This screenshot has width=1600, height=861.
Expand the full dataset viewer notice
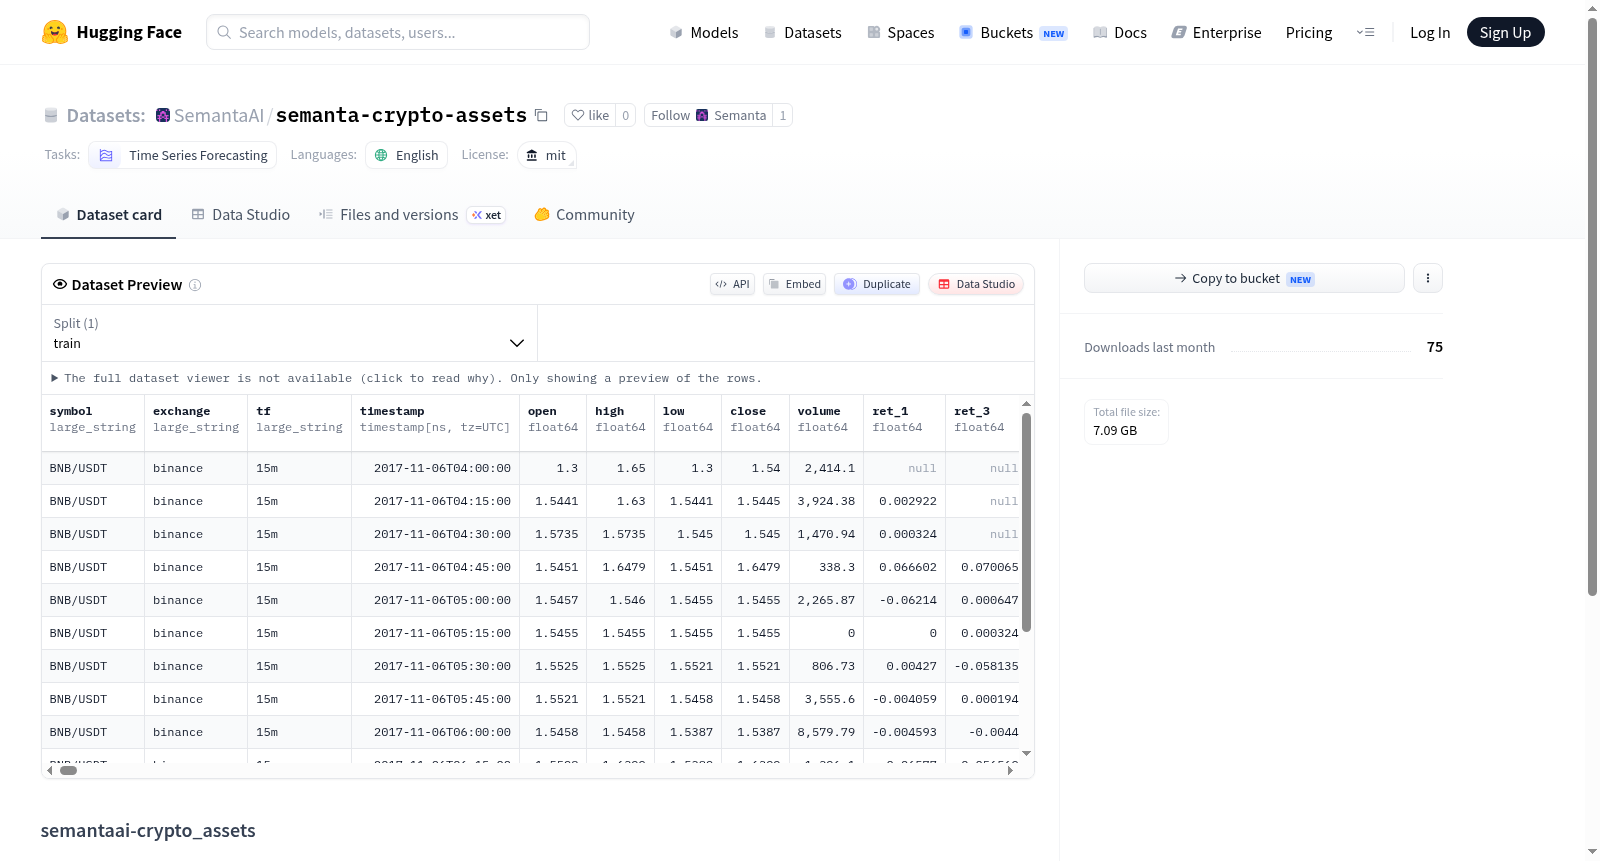tap(407, 378)
